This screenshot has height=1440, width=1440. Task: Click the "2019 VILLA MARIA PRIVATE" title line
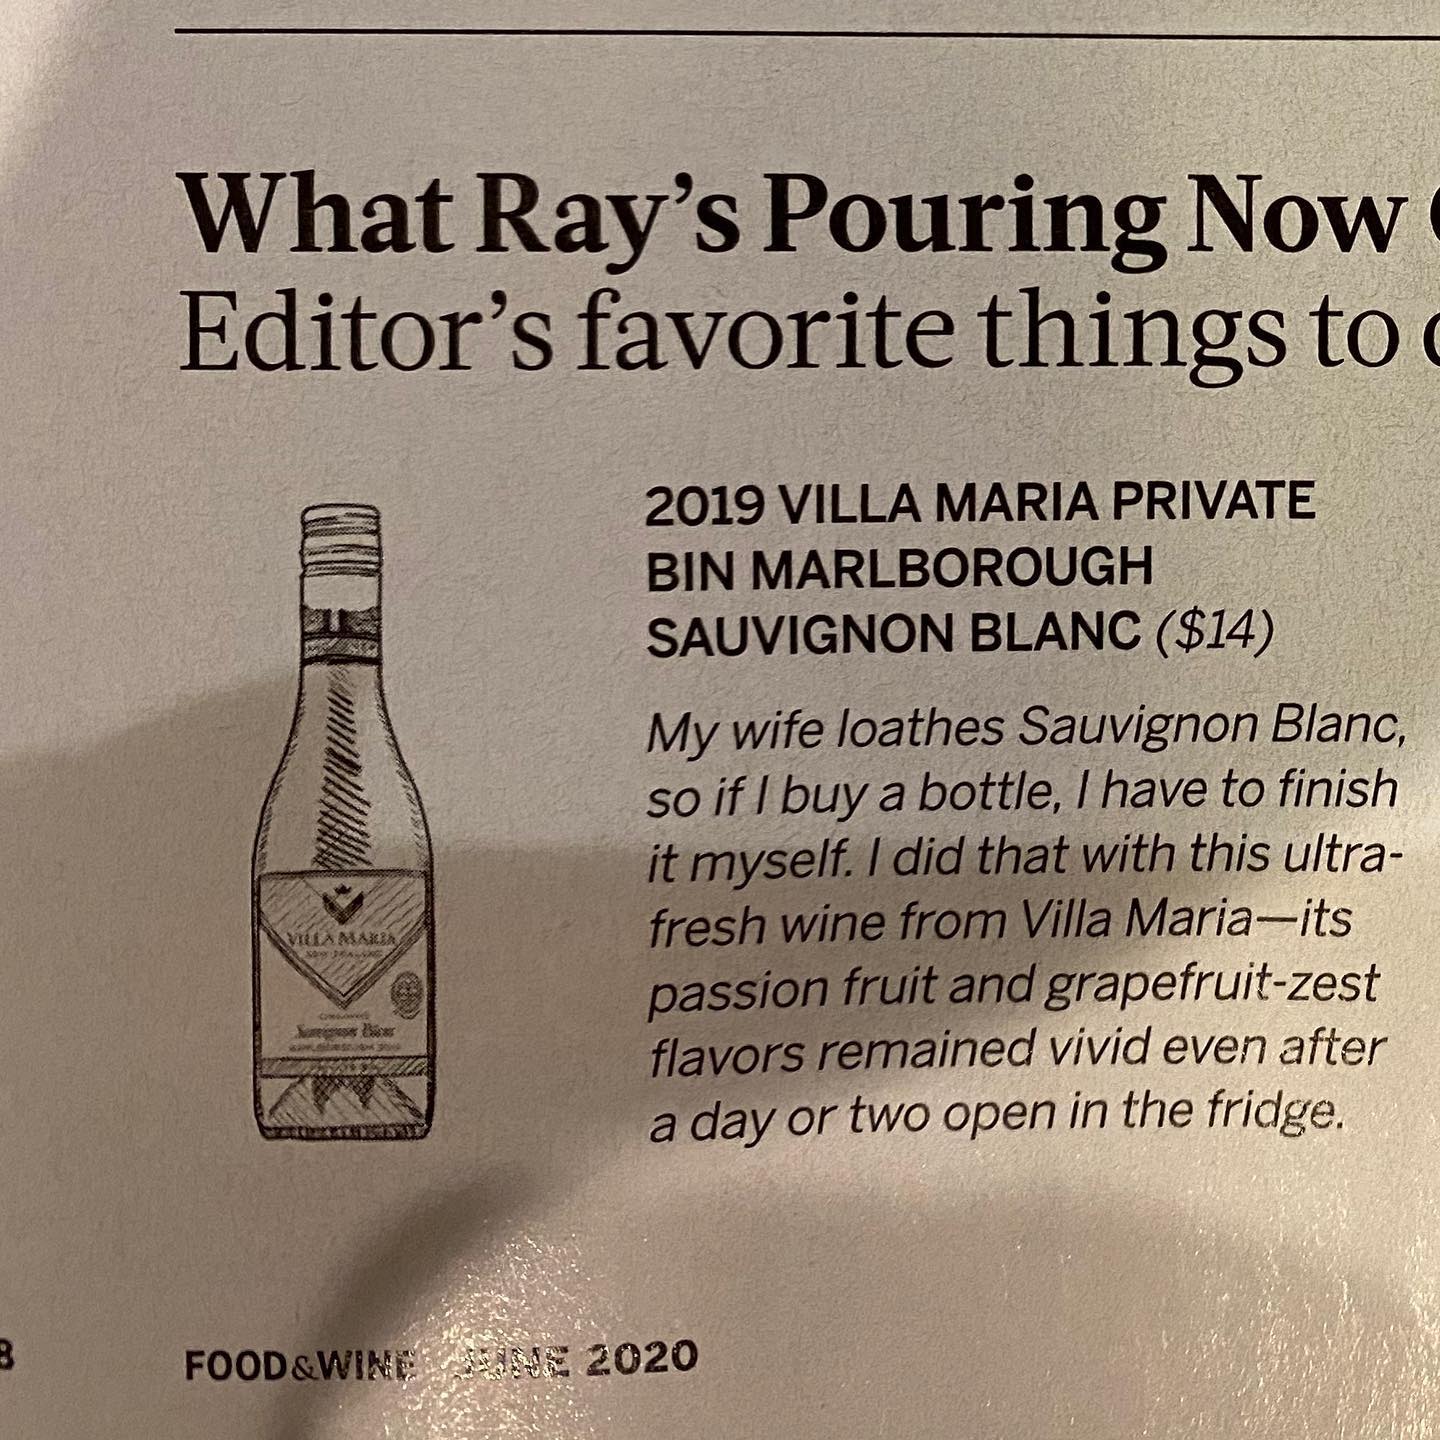point(980,502)
